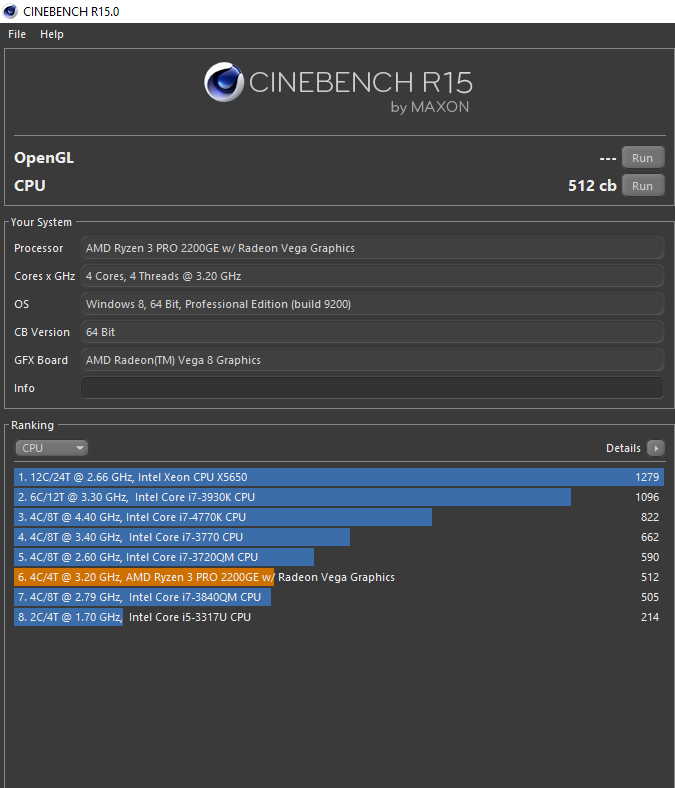Click the 214 score value

pyautogui.click(x=650, y=617)
